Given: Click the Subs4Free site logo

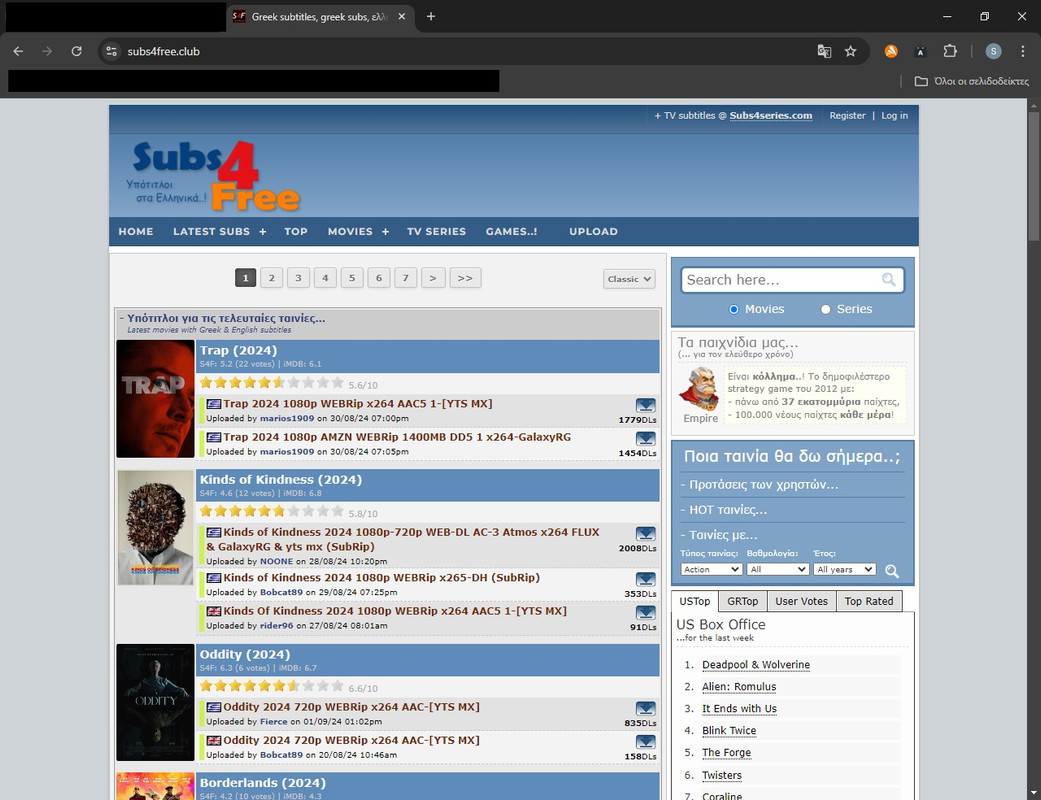Looking at the screenshot, I should coord(214,175).
